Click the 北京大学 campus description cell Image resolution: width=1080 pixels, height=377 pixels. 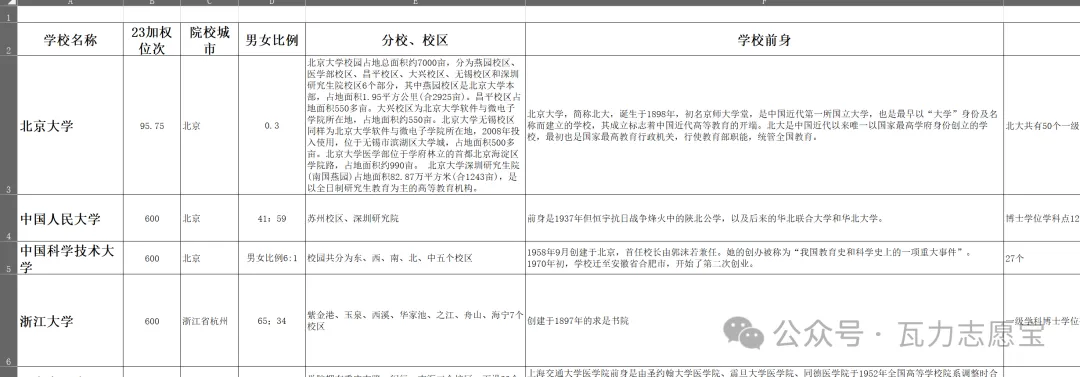point(415,126)
